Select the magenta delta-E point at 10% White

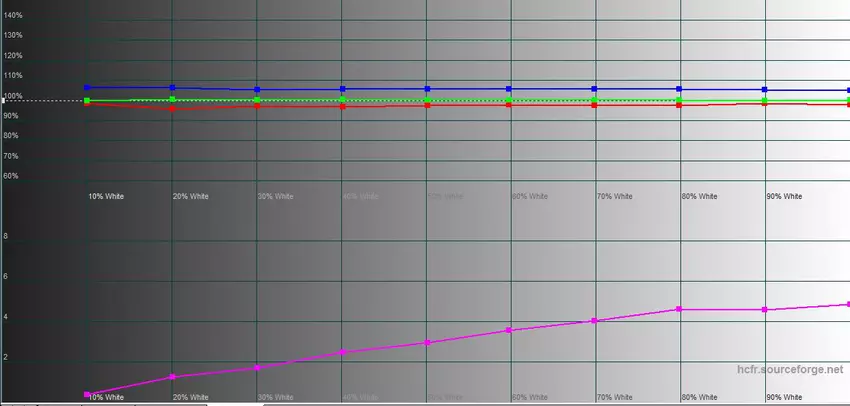(x=87, y=395)
